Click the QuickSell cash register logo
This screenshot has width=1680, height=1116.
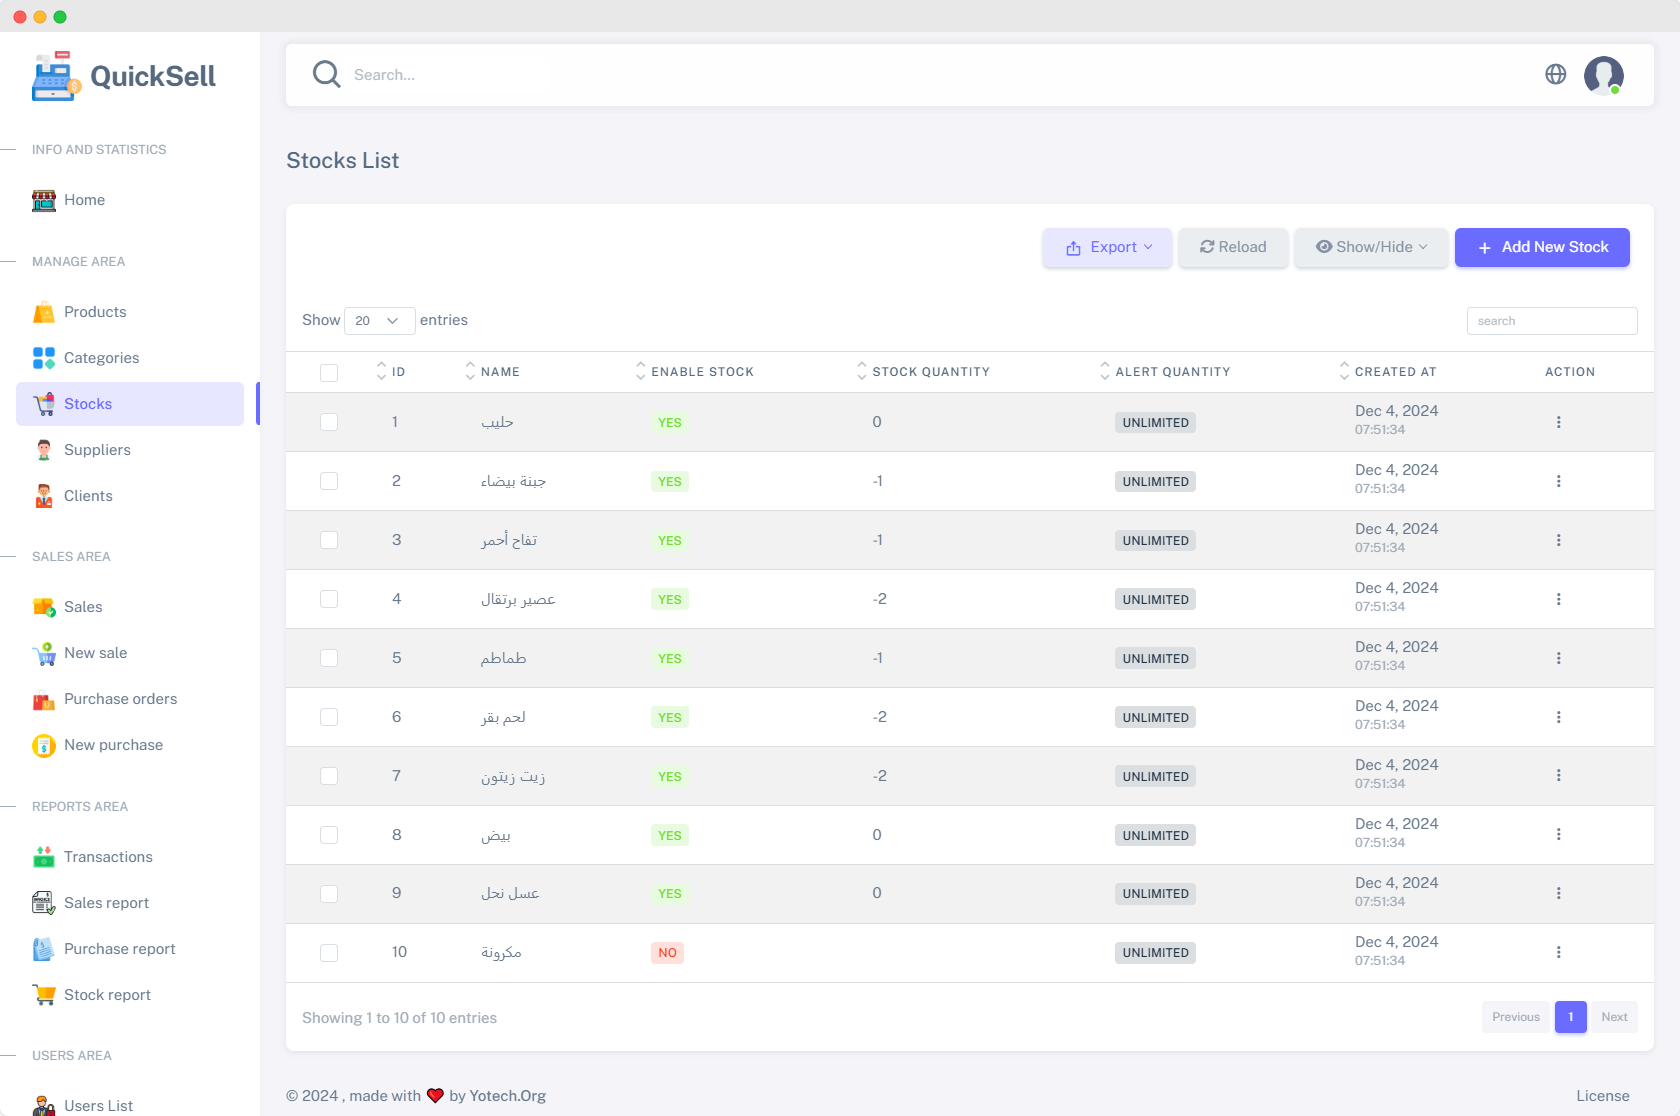(x=56, y=76)
